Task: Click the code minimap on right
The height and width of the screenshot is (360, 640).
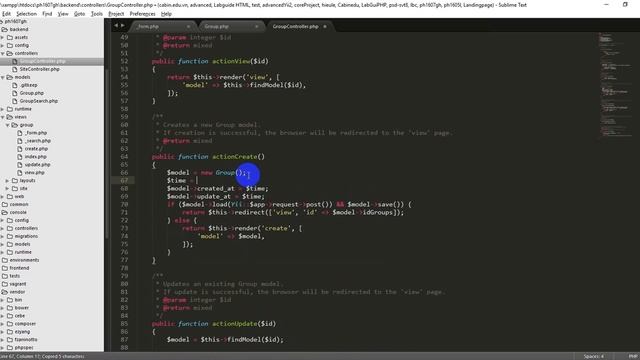Action: click(x=616, y=86)
